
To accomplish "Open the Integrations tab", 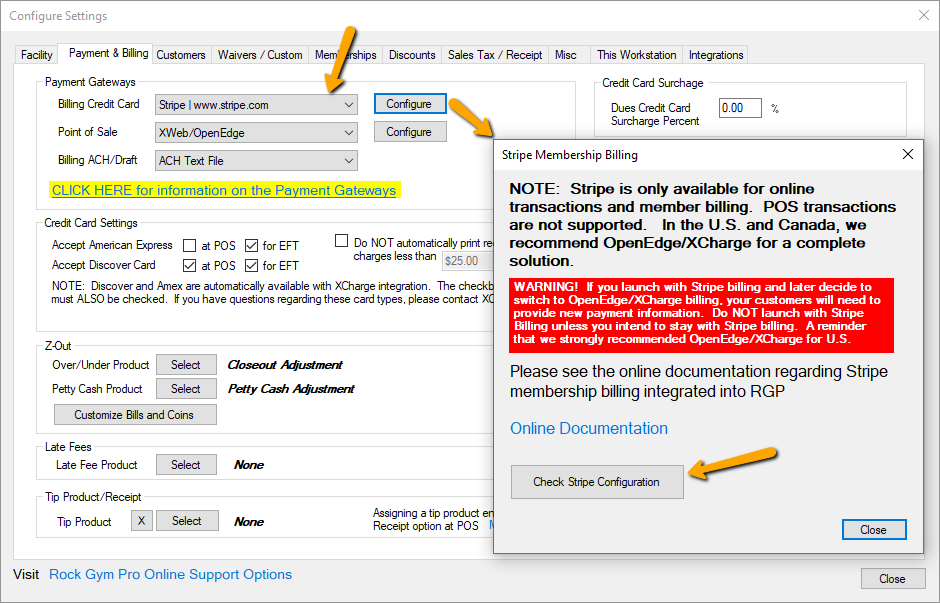I will [716, 55].
